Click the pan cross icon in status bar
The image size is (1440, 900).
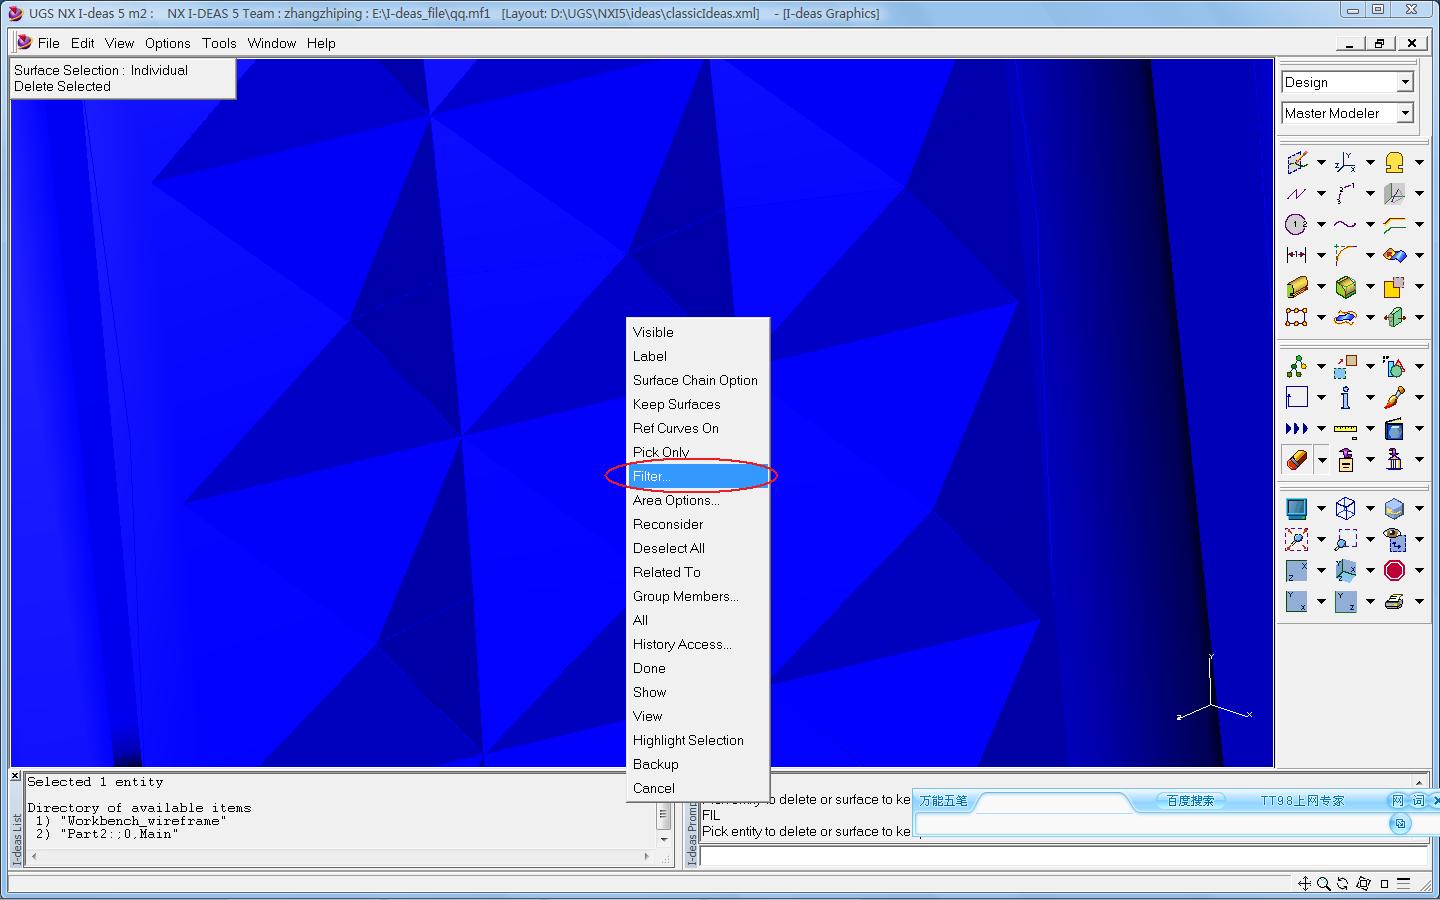1304,884
